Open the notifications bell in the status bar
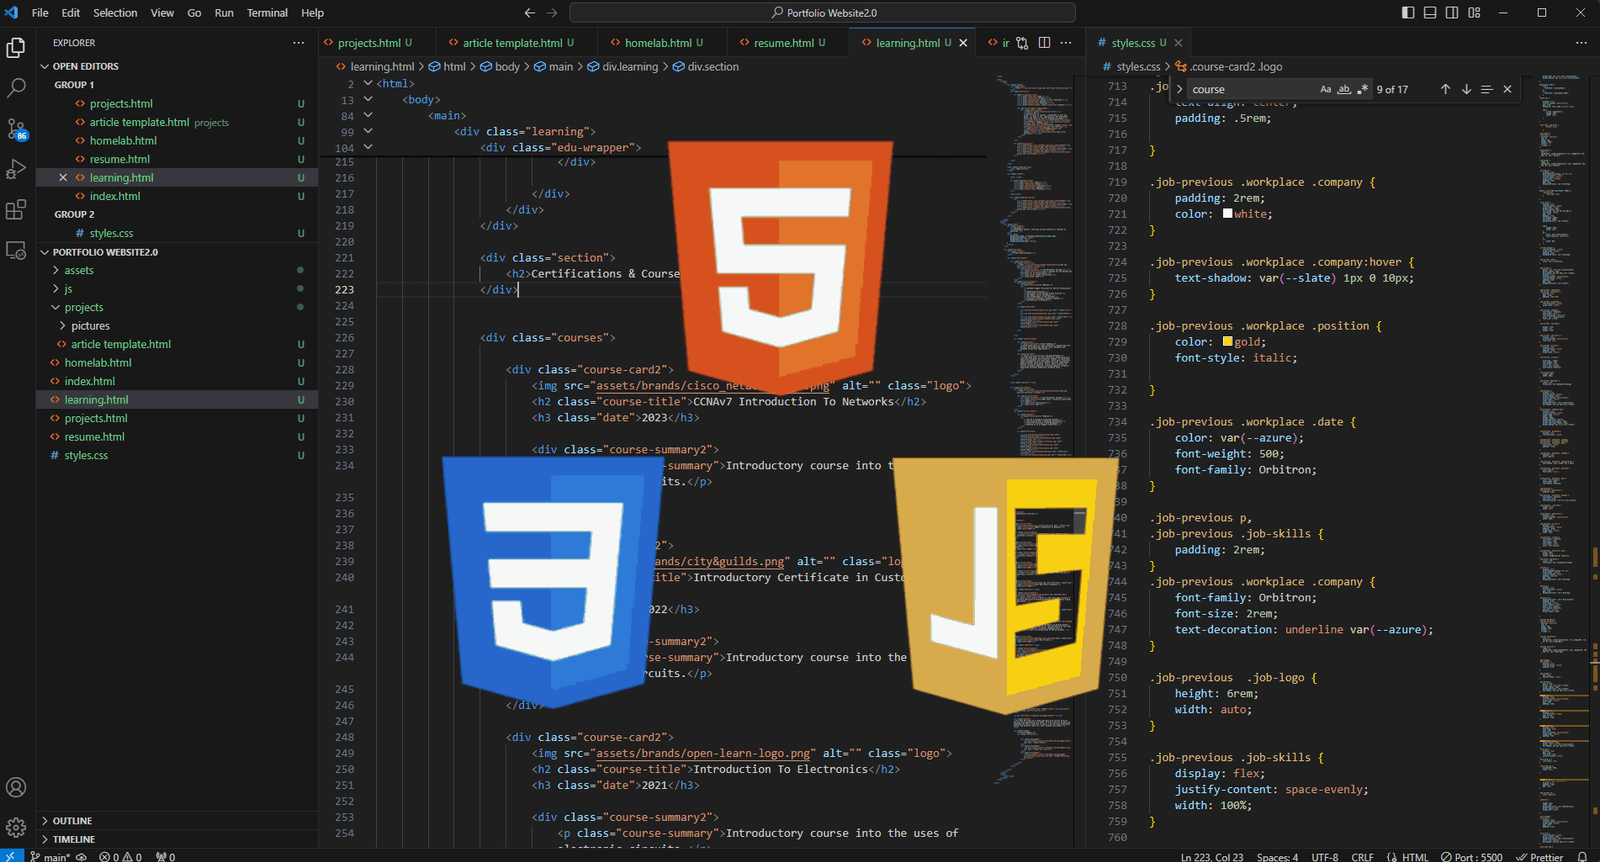 pyautogui.click(x=1582, y=856)
